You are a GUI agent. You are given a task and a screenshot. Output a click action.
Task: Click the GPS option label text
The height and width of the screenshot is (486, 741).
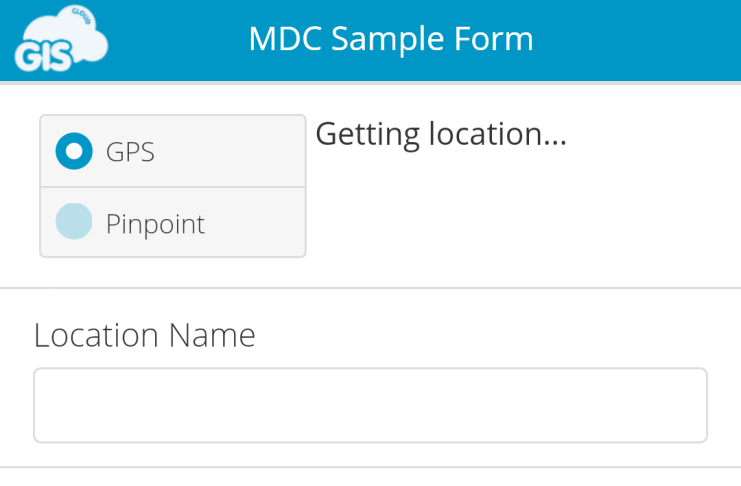pos(130,152)
